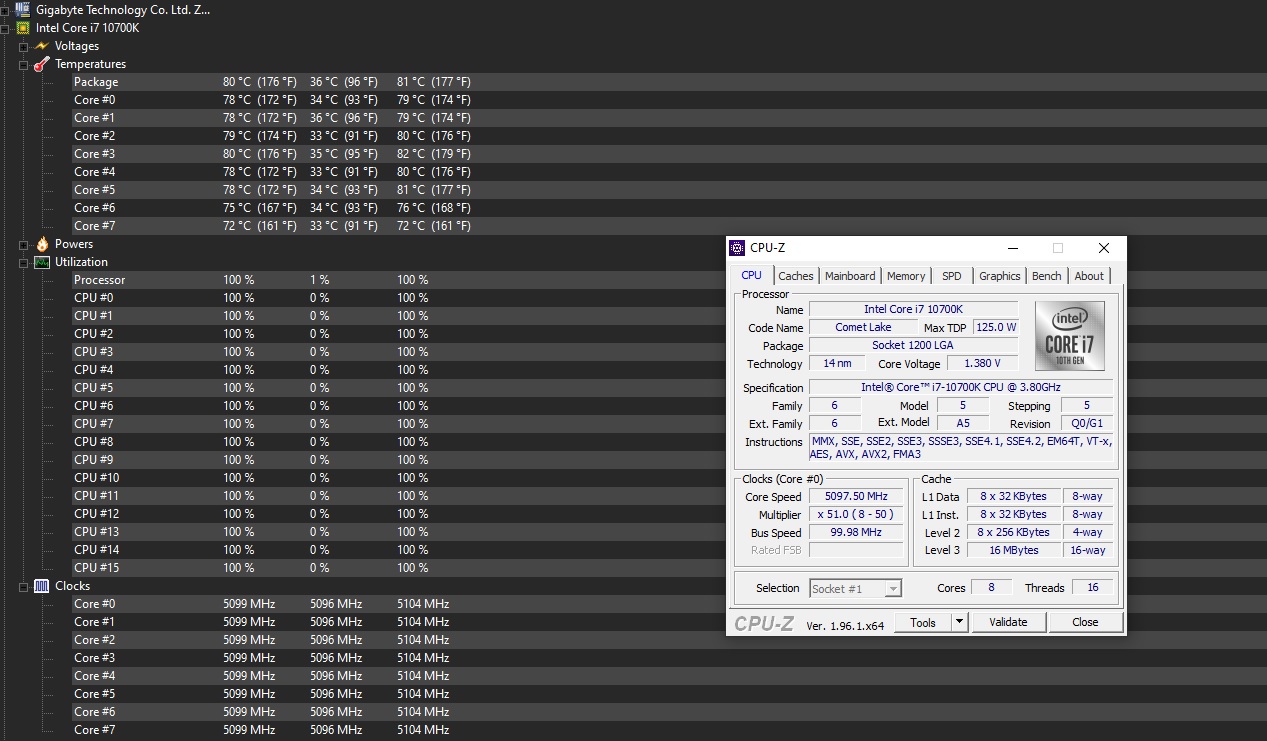The width and height of the screenshot is (1267, 741).
Task: Close the CPU-Z window with X
Action: [1103, 248]
